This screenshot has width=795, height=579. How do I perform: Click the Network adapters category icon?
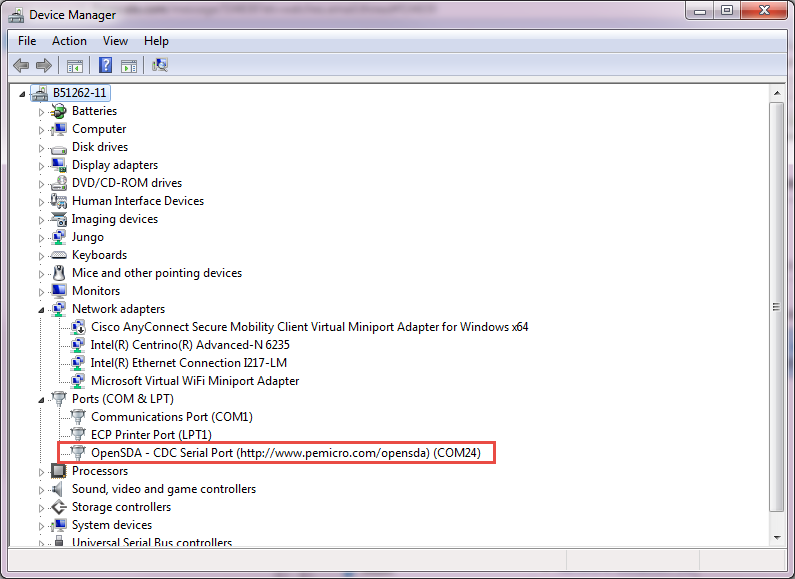[59, 309]
